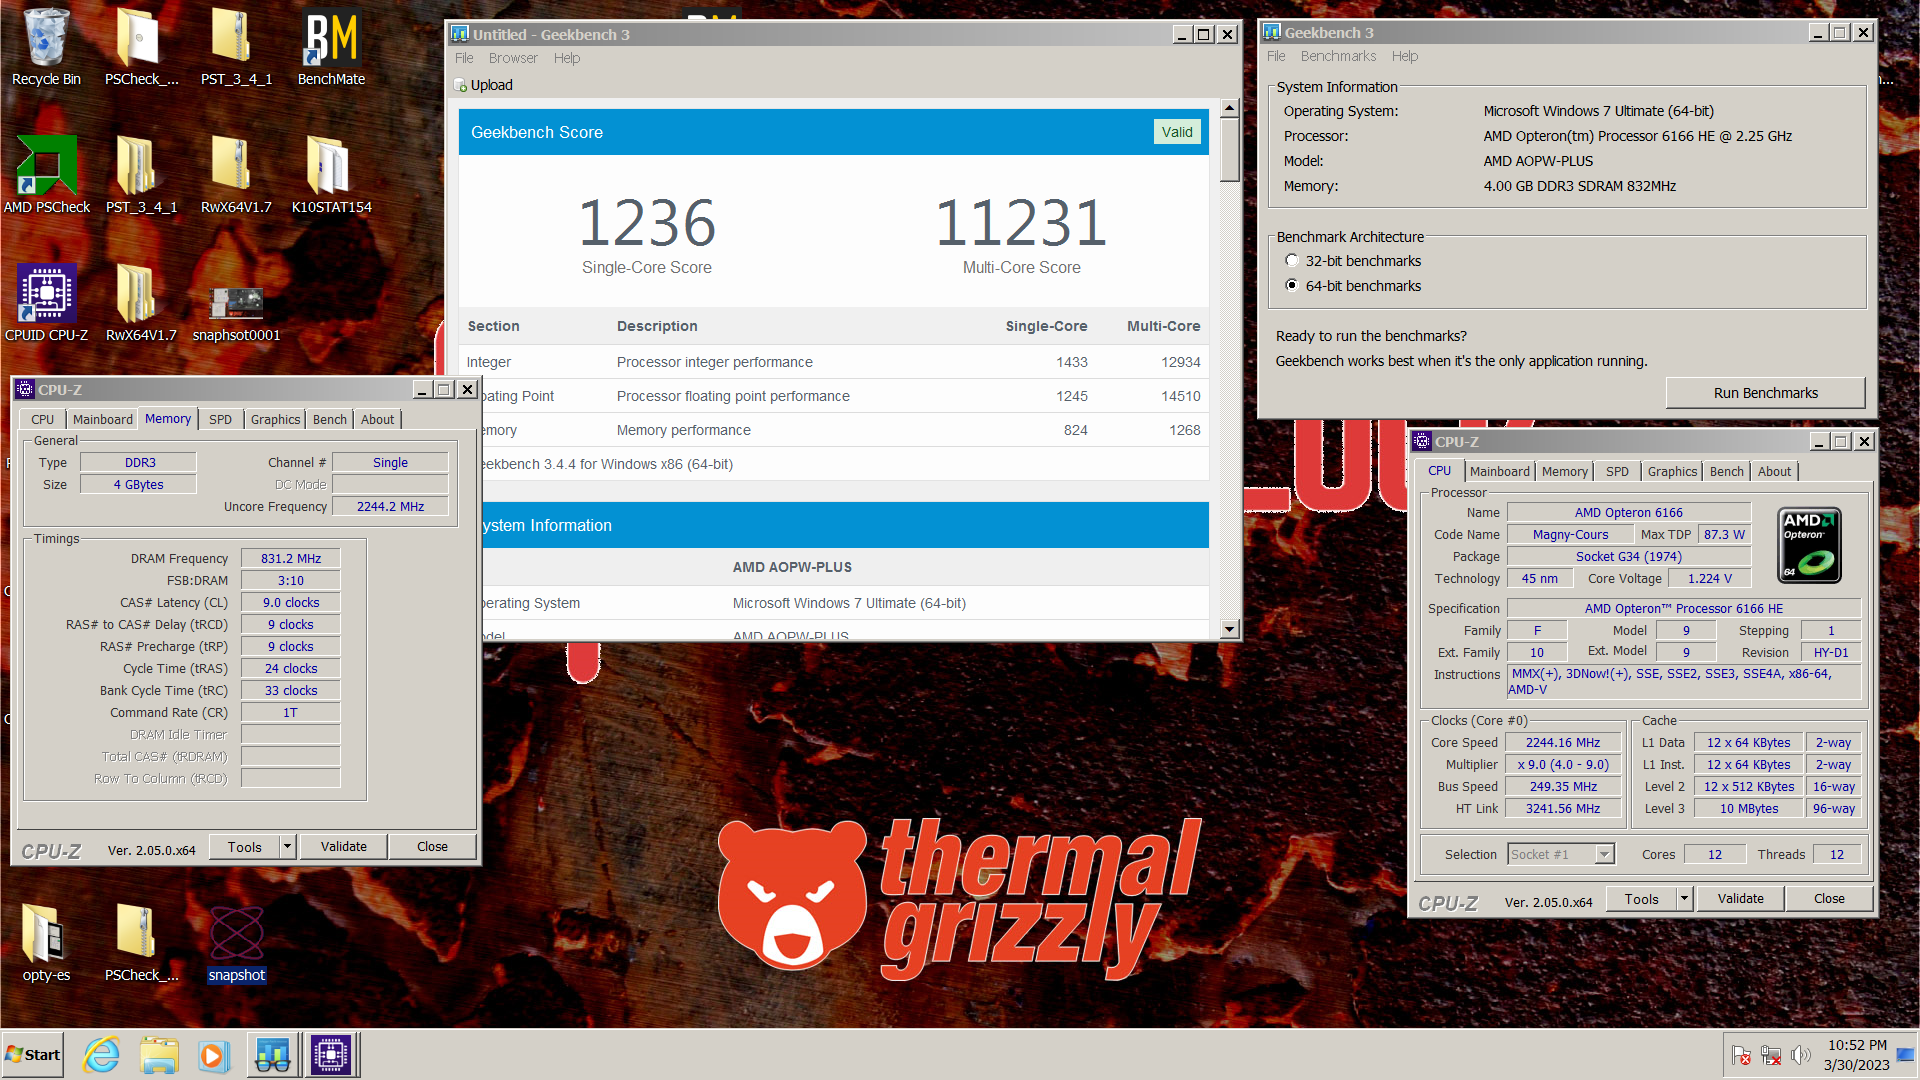Click the taskbar clock showing 10:52 PM

point(1857,1055)
